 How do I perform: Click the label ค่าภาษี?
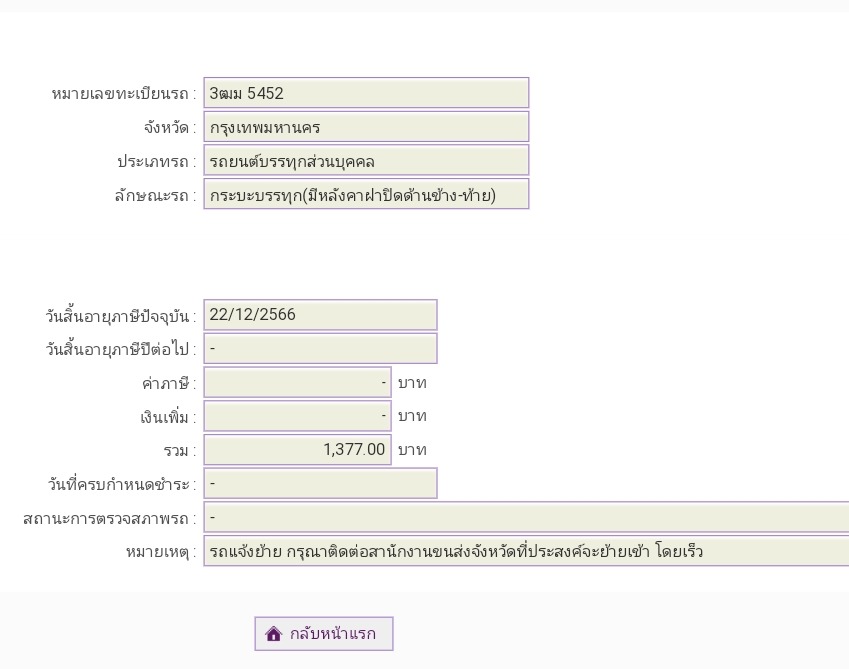click(168, 384)
